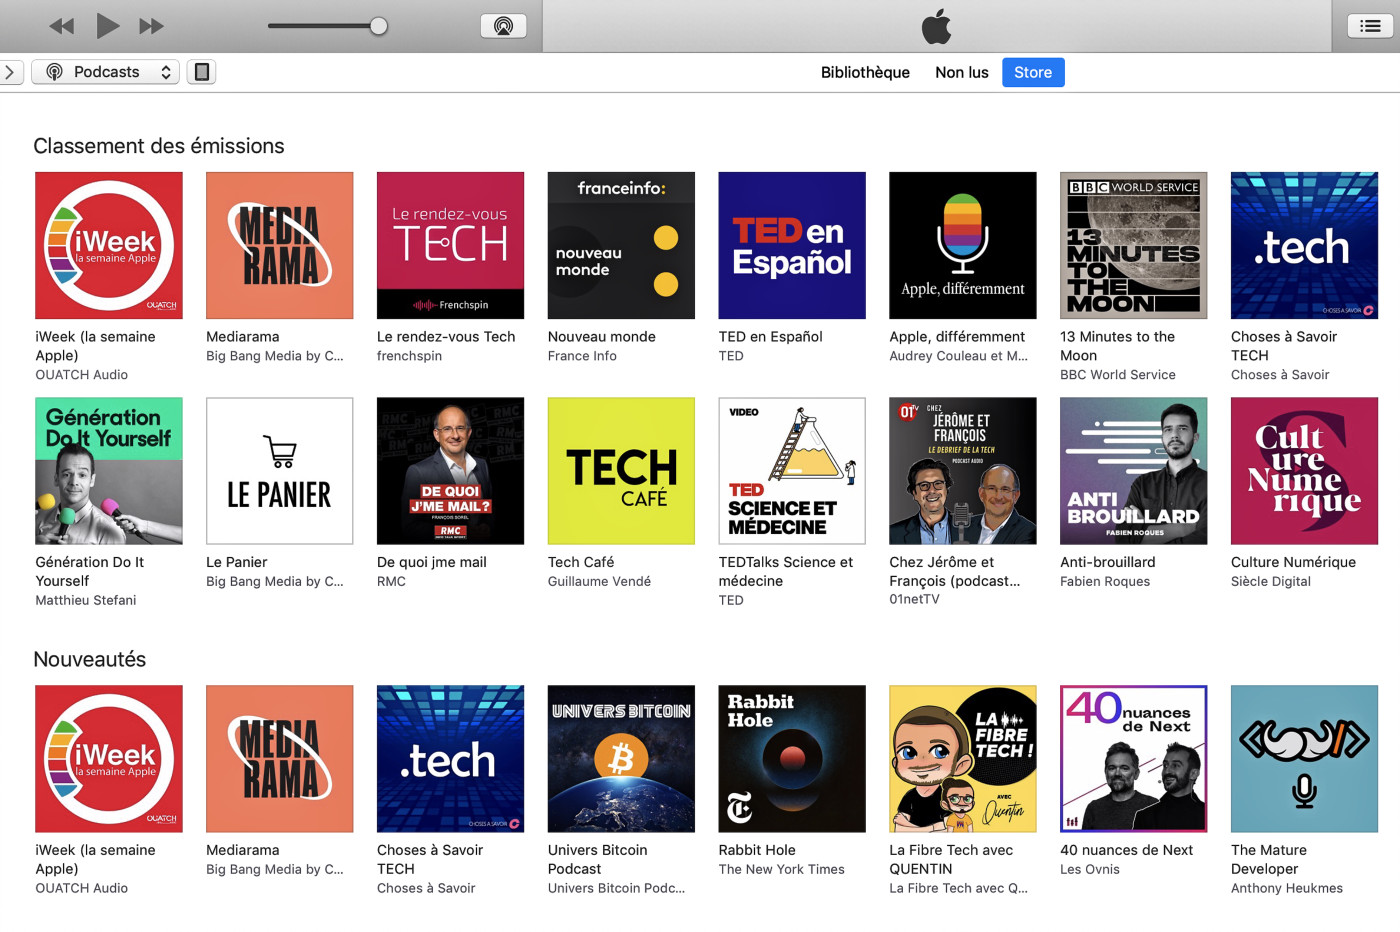The height and width of the screenshot is (932, 1400).
Task: Click the frenchspin publisher text
Action: [x=409, y=356]
